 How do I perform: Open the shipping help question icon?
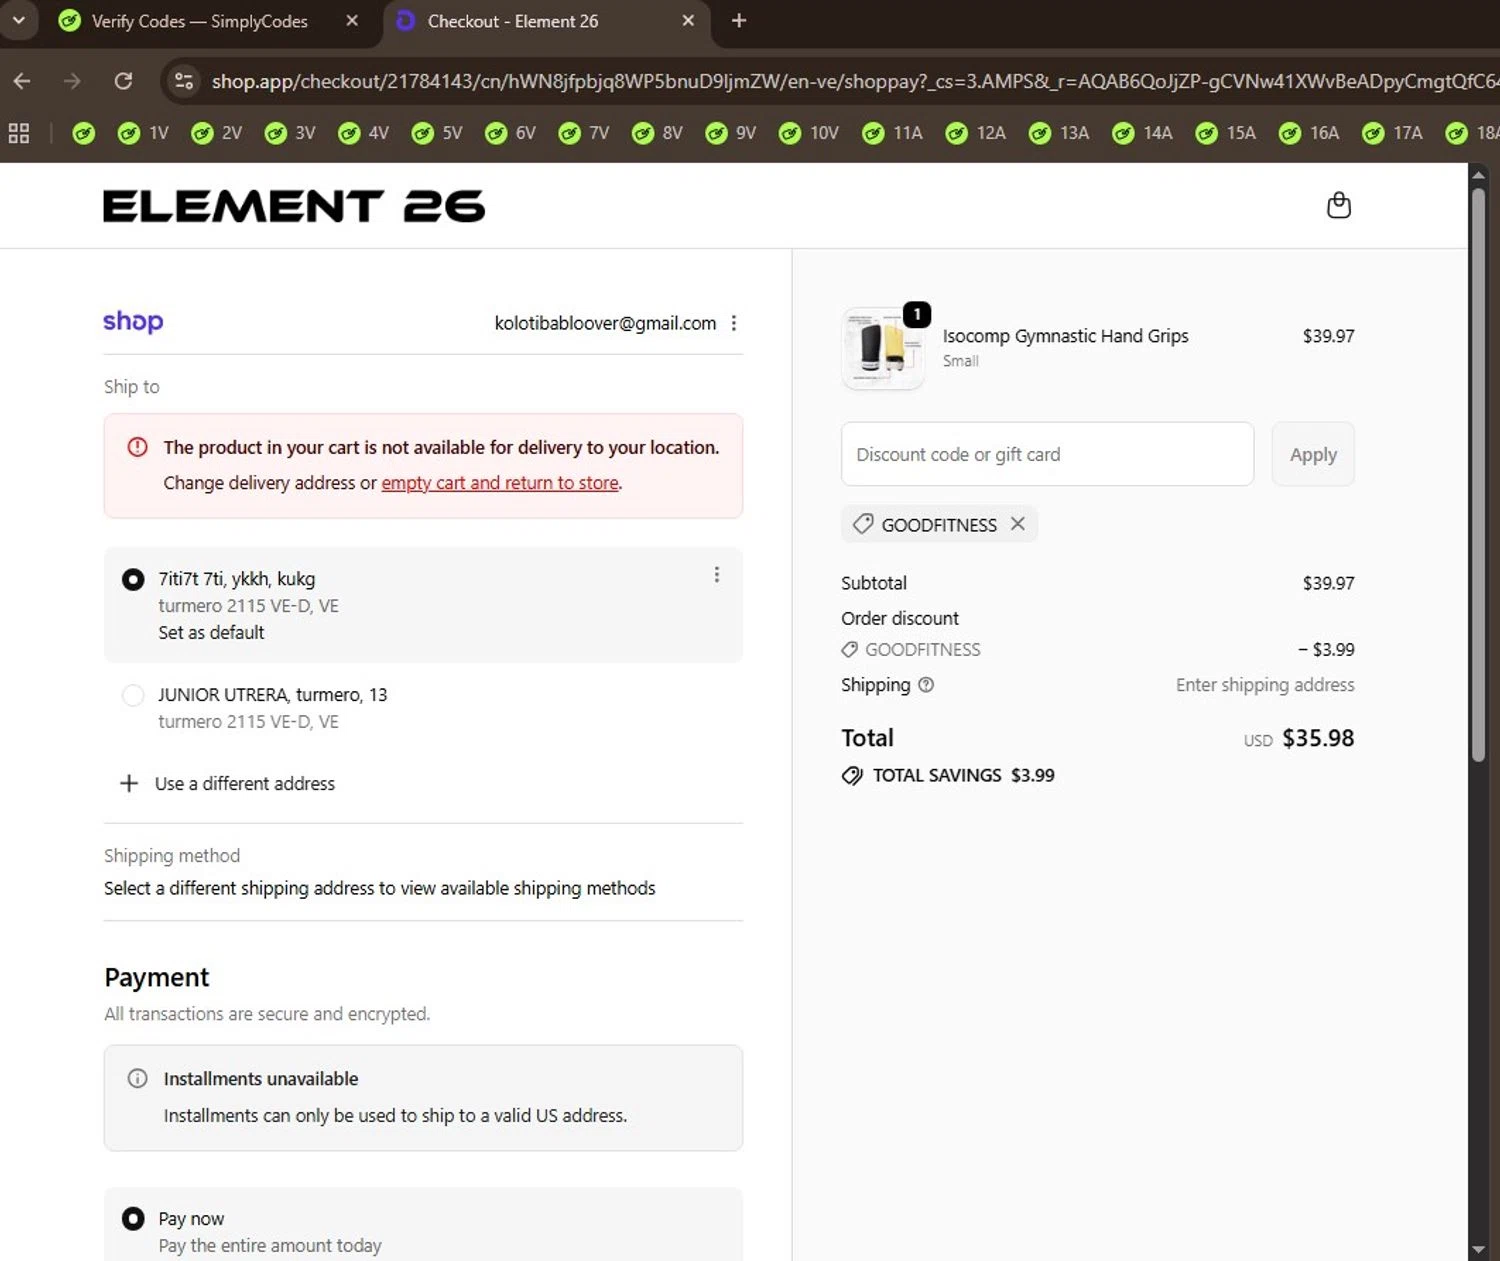tap(926, 685)
